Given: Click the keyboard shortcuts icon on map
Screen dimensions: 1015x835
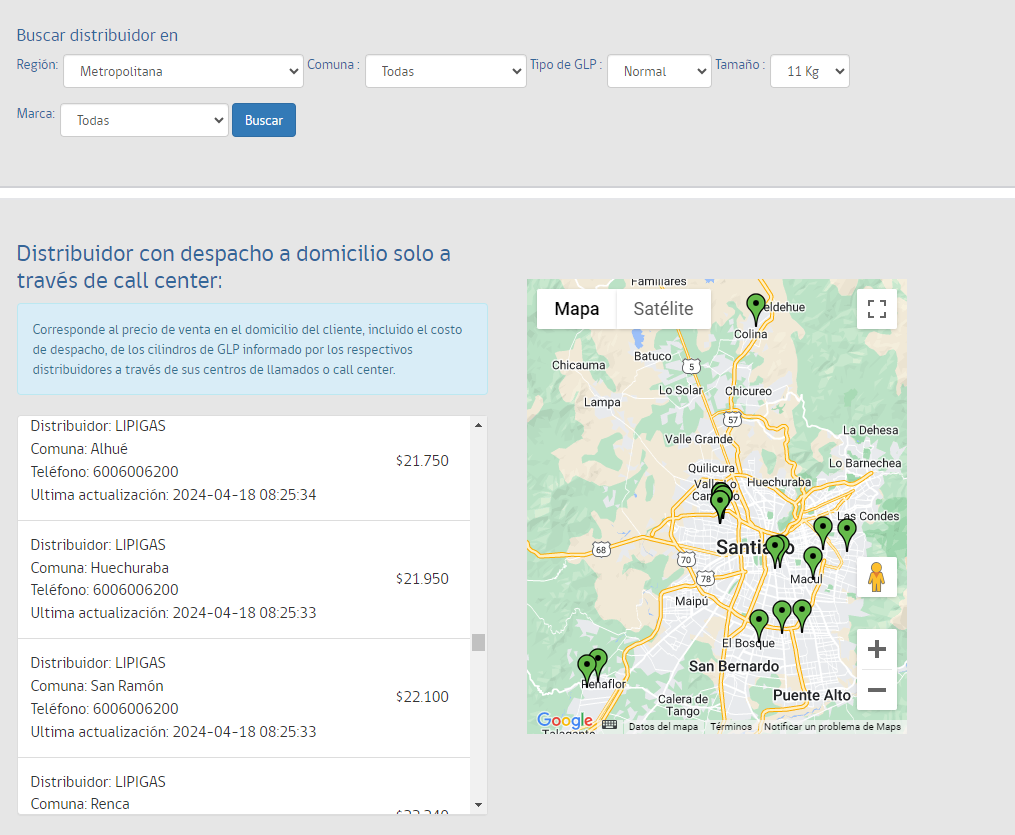Looking at the screenshot, I should point(609,725).
